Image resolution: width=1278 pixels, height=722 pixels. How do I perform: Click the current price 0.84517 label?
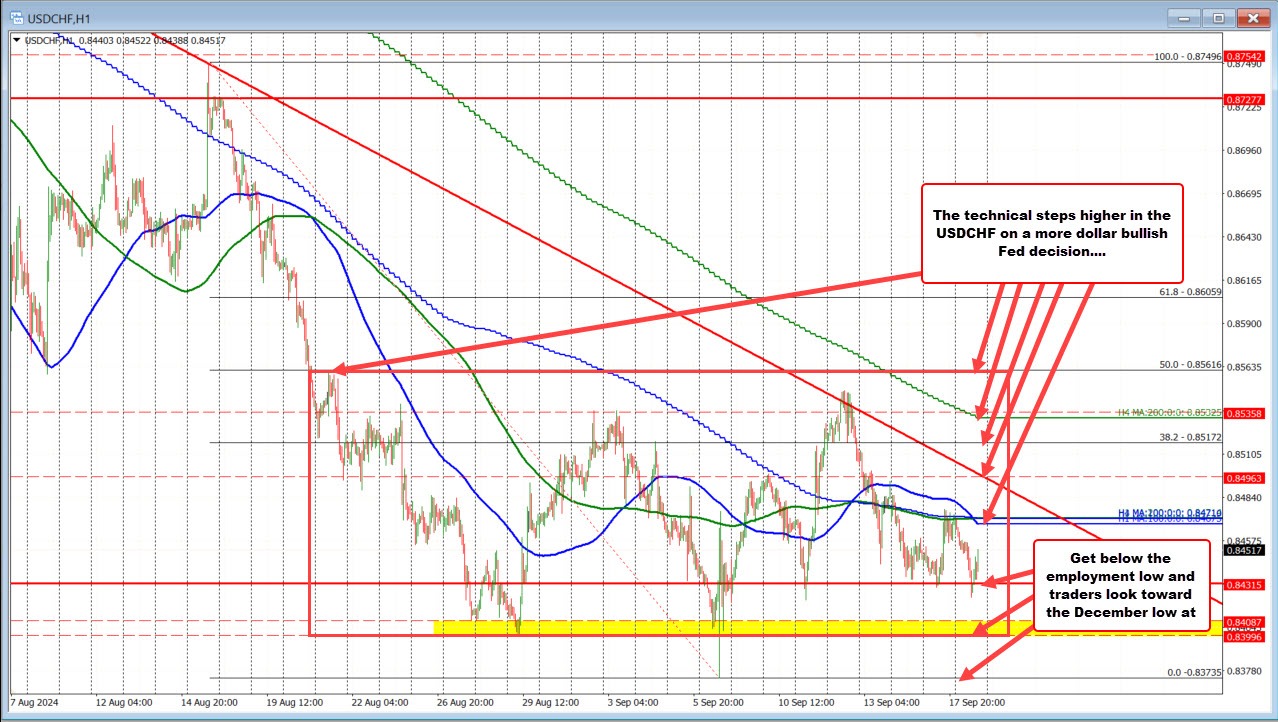click(1244, 550)
